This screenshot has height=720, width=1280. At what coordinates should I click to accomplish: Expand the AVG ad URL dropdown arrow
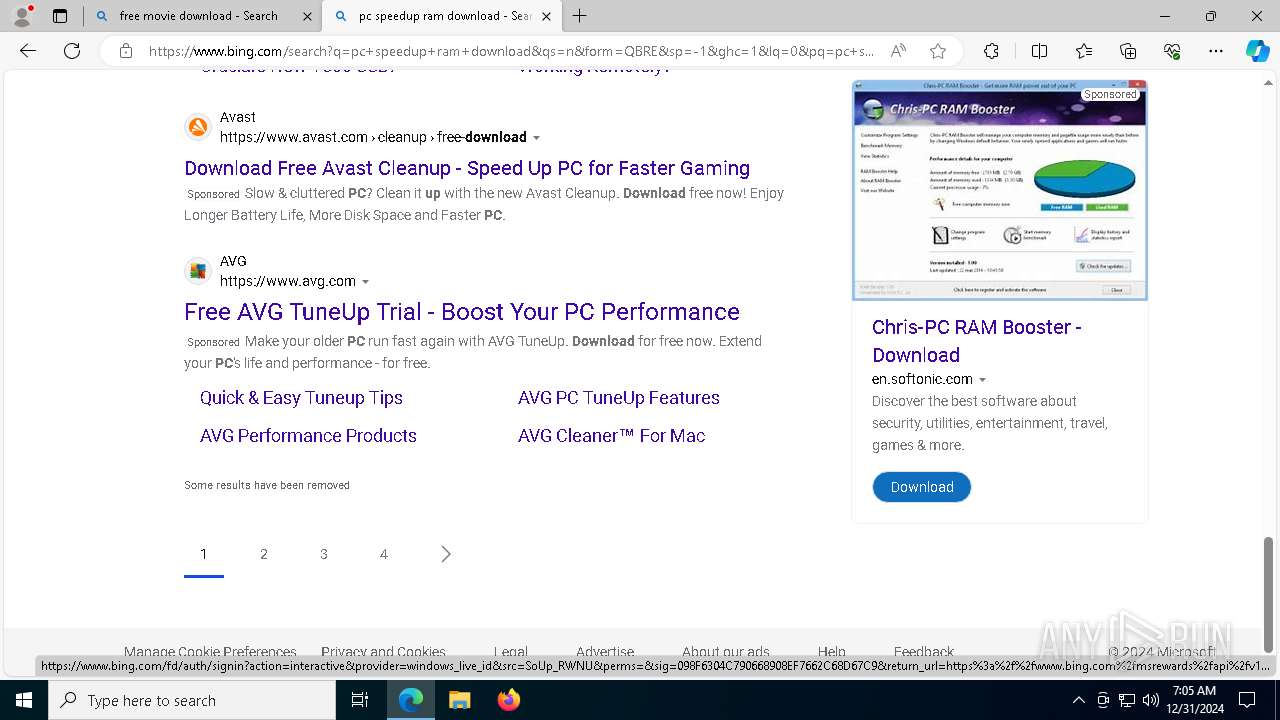(x=365, y=282)
